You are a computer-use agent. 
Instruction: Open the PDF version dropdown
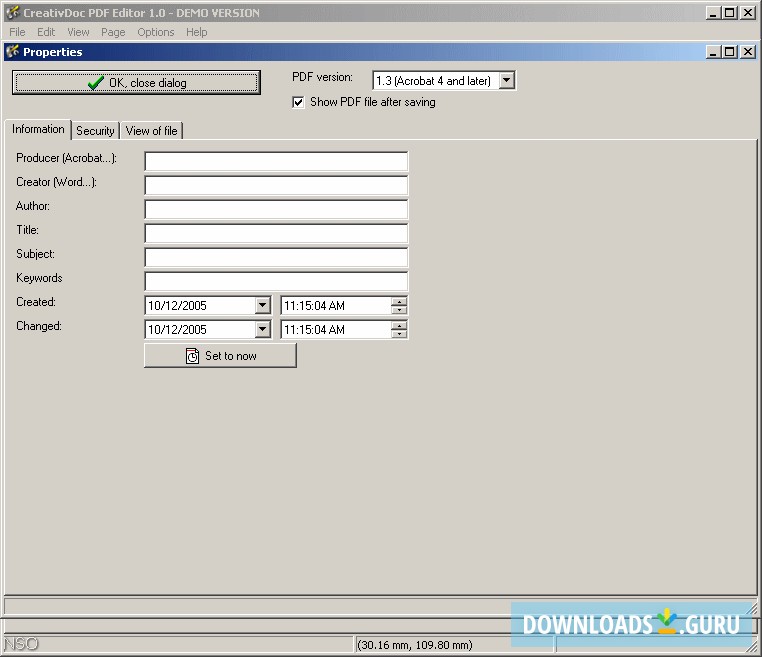(506, 81)
